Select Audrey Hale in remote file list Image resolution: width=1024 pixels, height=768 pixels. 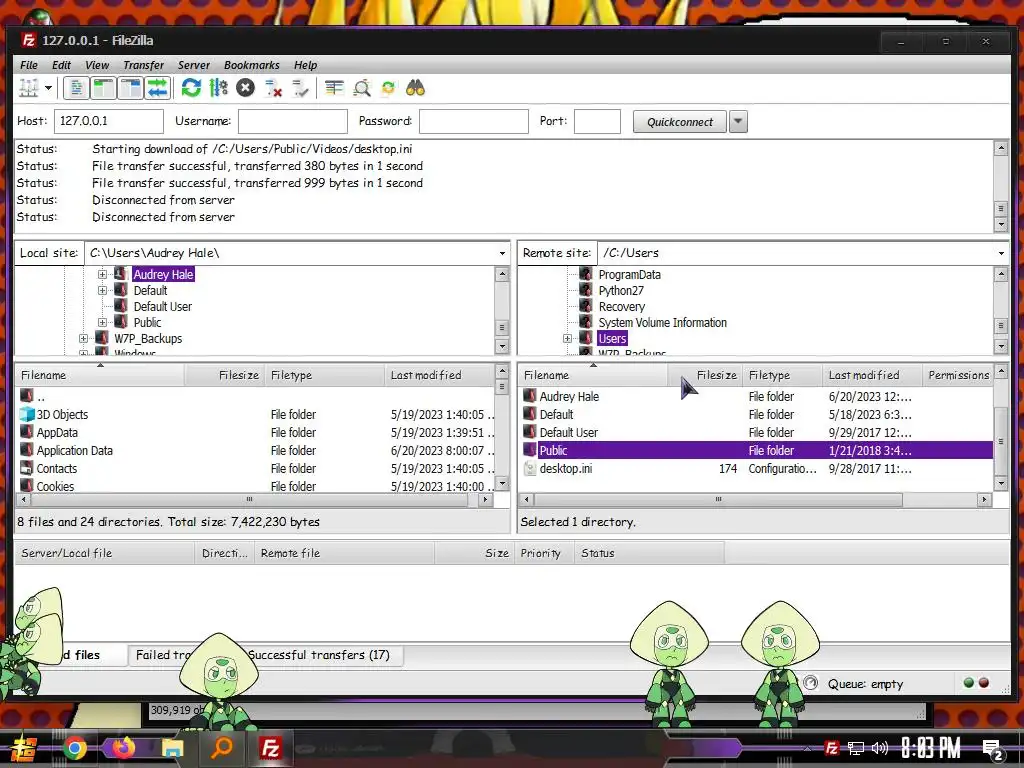tap(569, 396)
